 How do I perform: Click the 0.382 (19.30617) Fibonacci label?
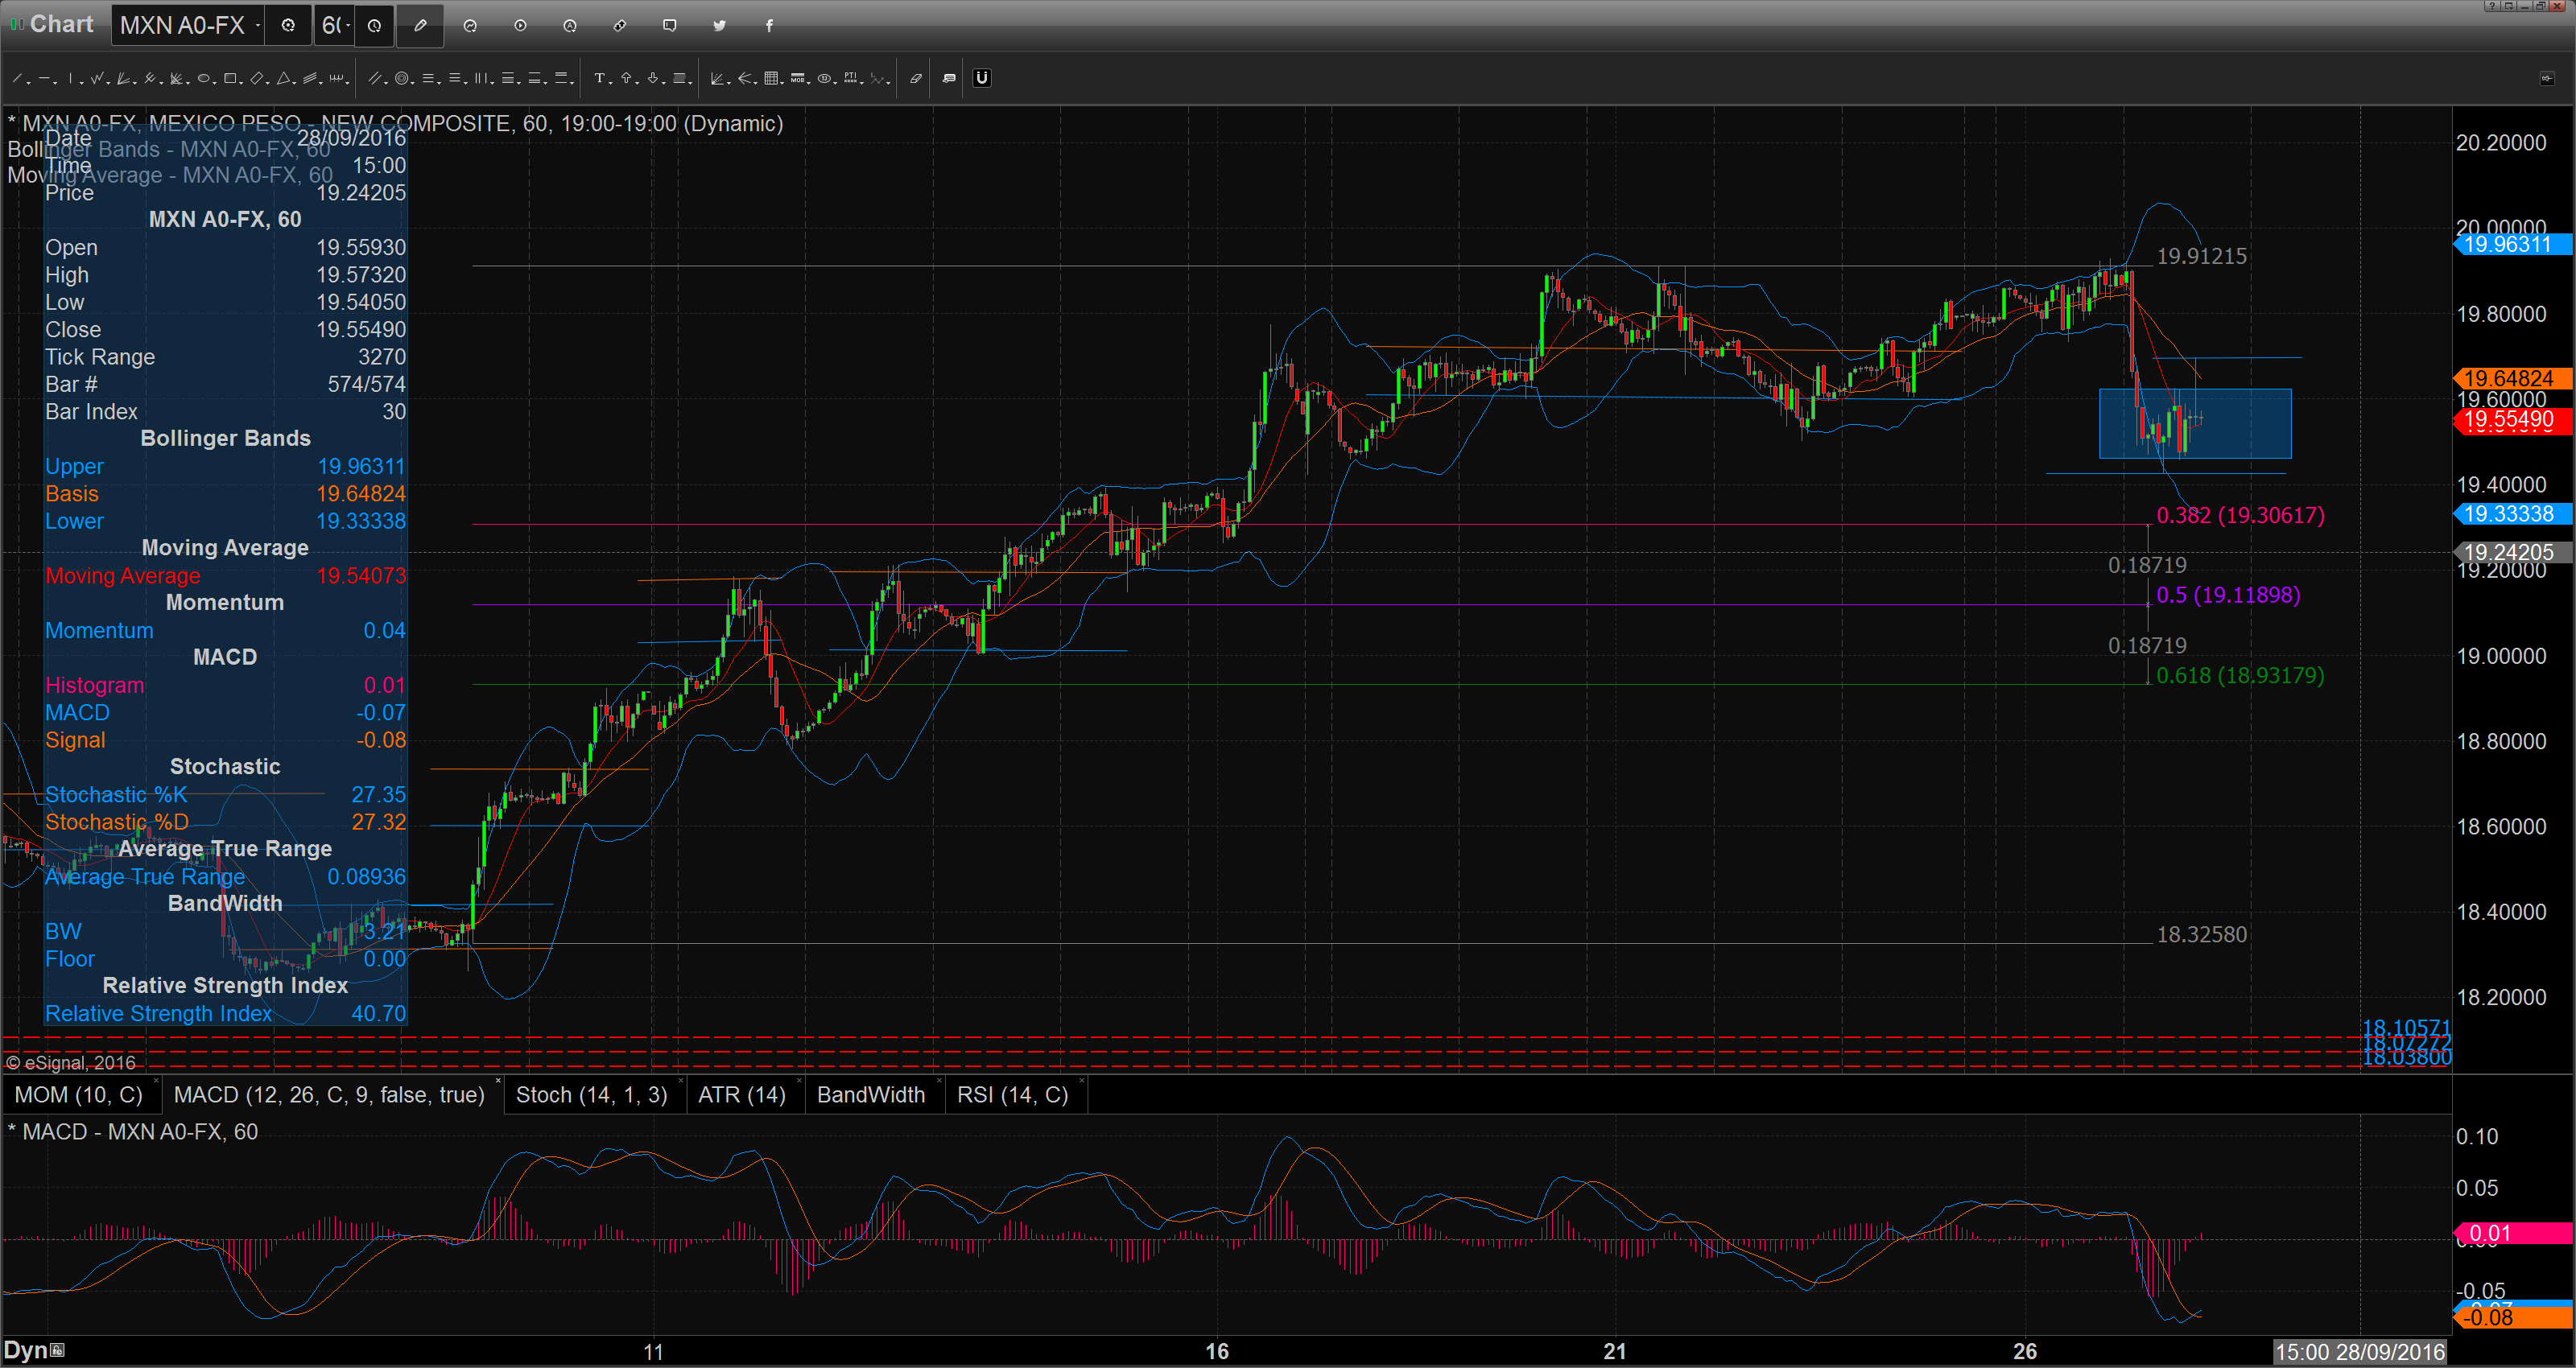tap(2240, 515)
